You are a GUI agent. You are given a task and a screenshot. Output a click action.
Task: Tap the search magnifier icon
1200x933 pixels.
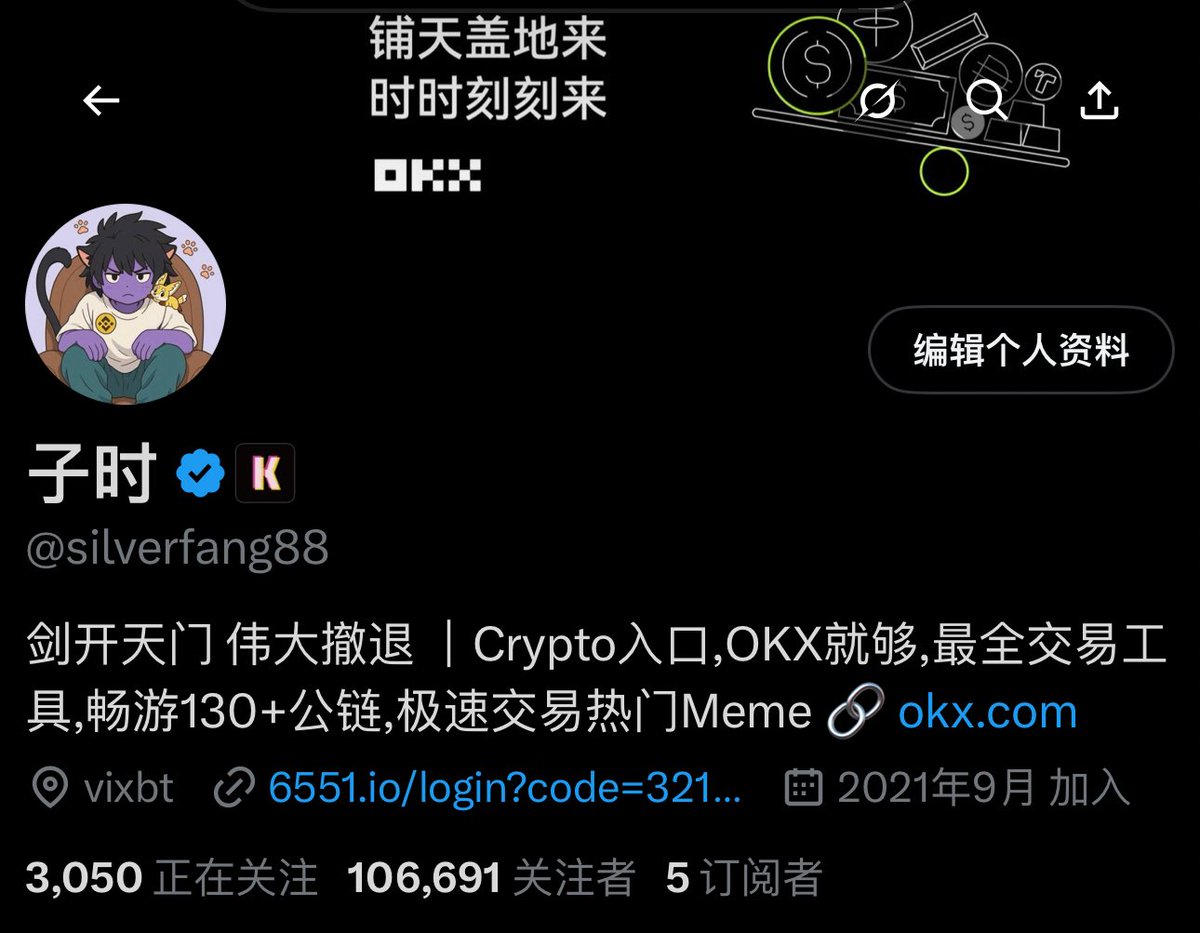[987, 100]
